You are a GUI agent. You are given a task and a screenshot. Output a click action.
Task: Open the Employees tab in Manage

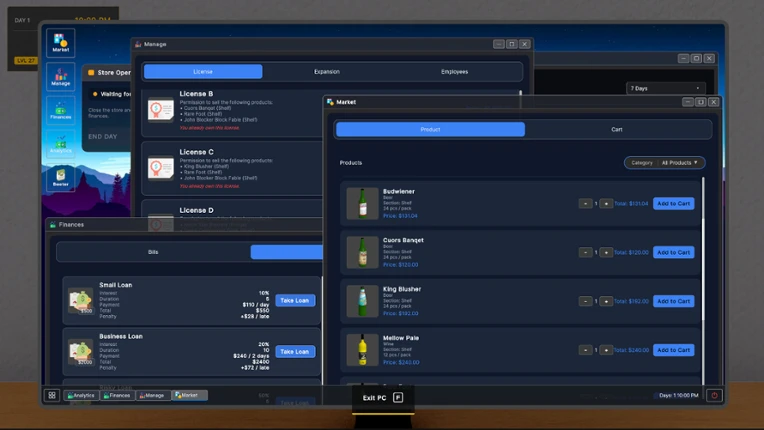pyautogui.click(x=455, y=72)
